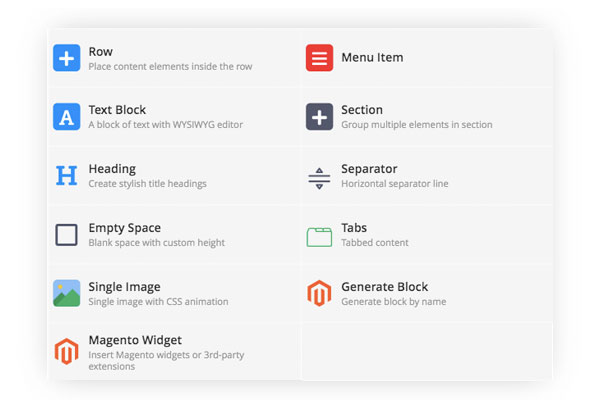Click the Magento Widget logo icon

(66, 352)
